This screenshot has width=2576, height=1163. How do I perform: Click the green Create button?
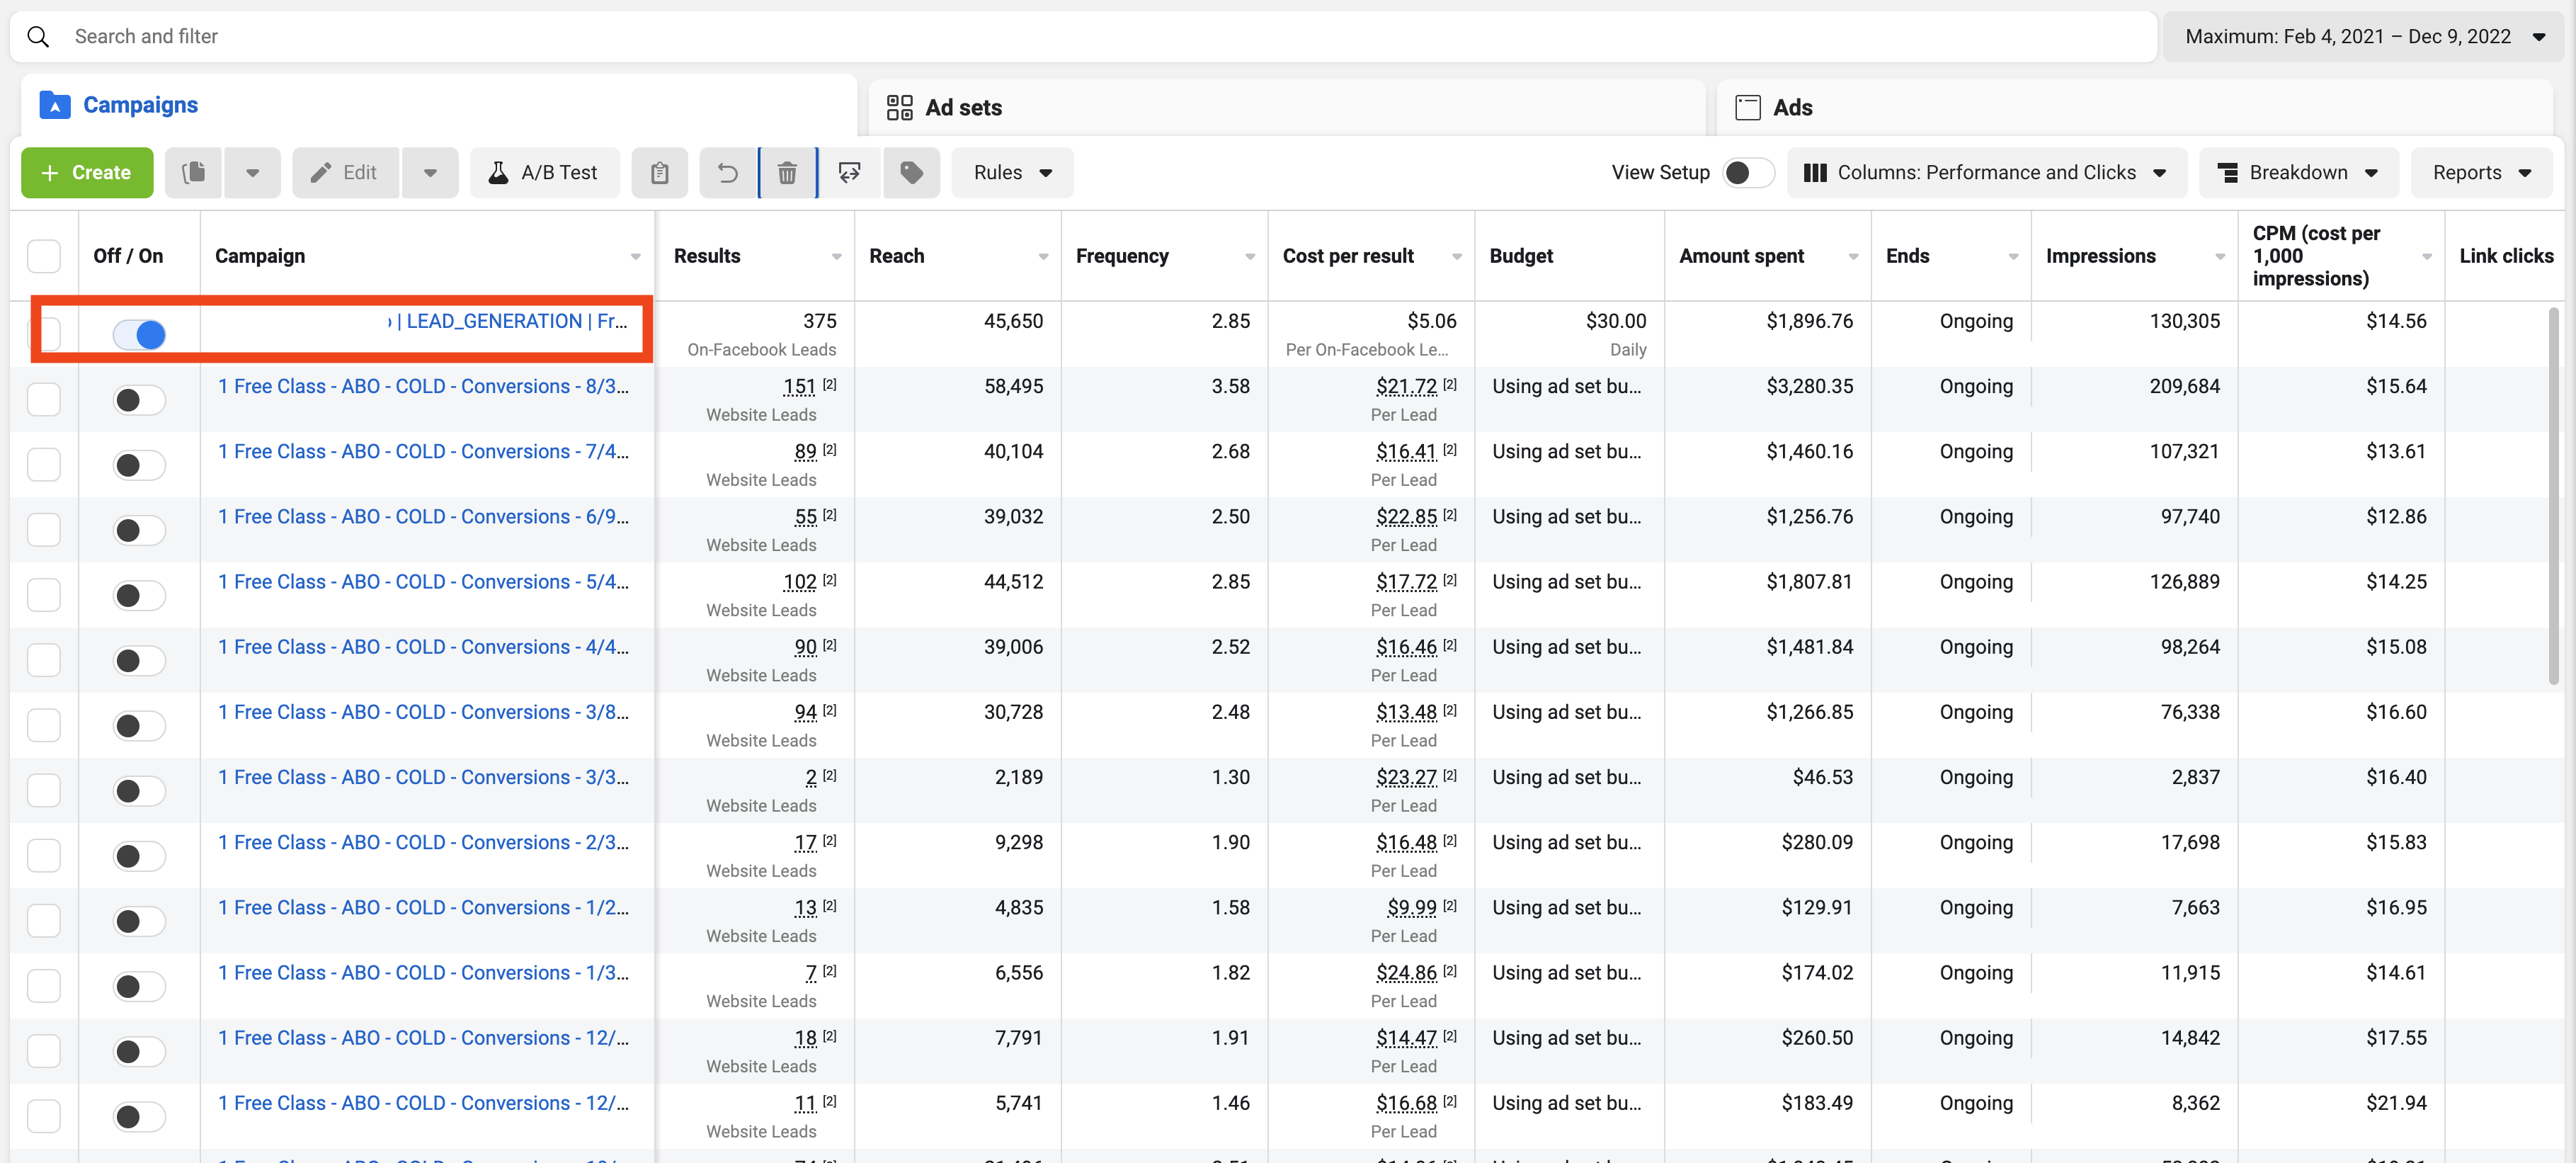[87, 173]
